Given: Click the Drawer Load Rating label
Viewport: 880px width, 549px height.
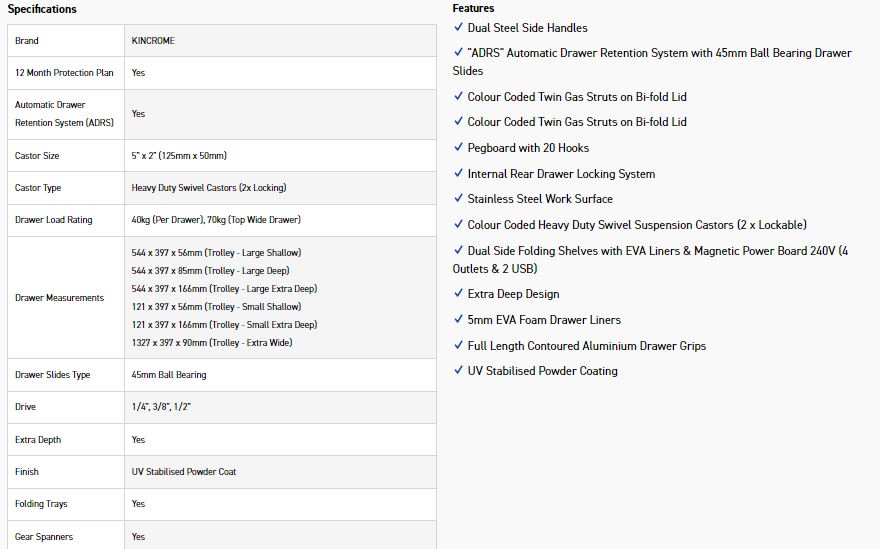Looking at the screenshot, I should [54, 220].
